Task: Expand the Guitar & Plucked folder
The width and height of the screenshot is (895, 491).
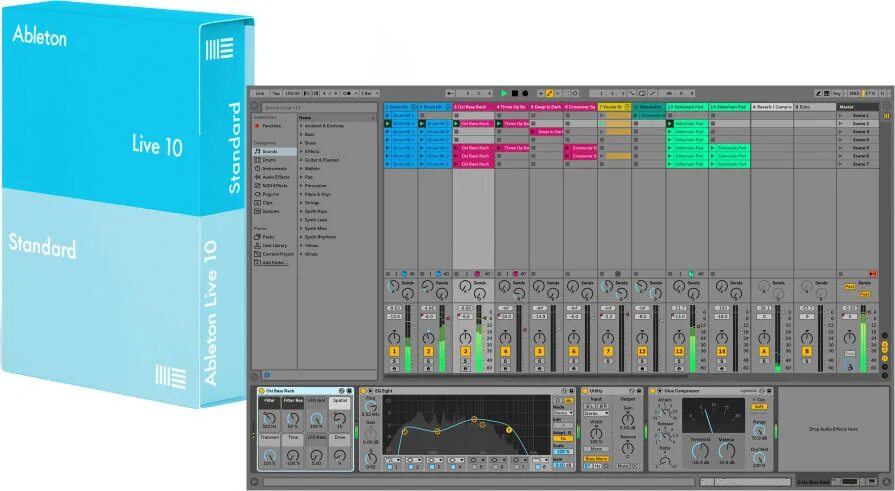Action: (x=301, y=160)
